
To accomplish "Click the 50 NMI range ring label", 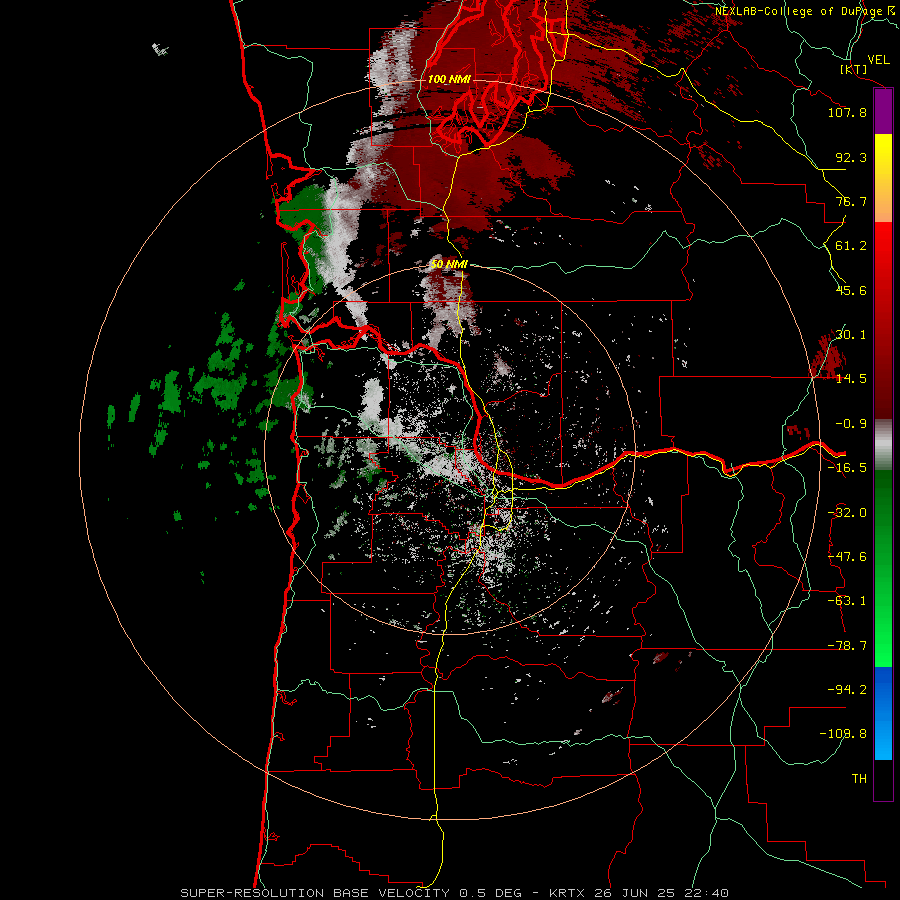I will (x=449, y=264).
